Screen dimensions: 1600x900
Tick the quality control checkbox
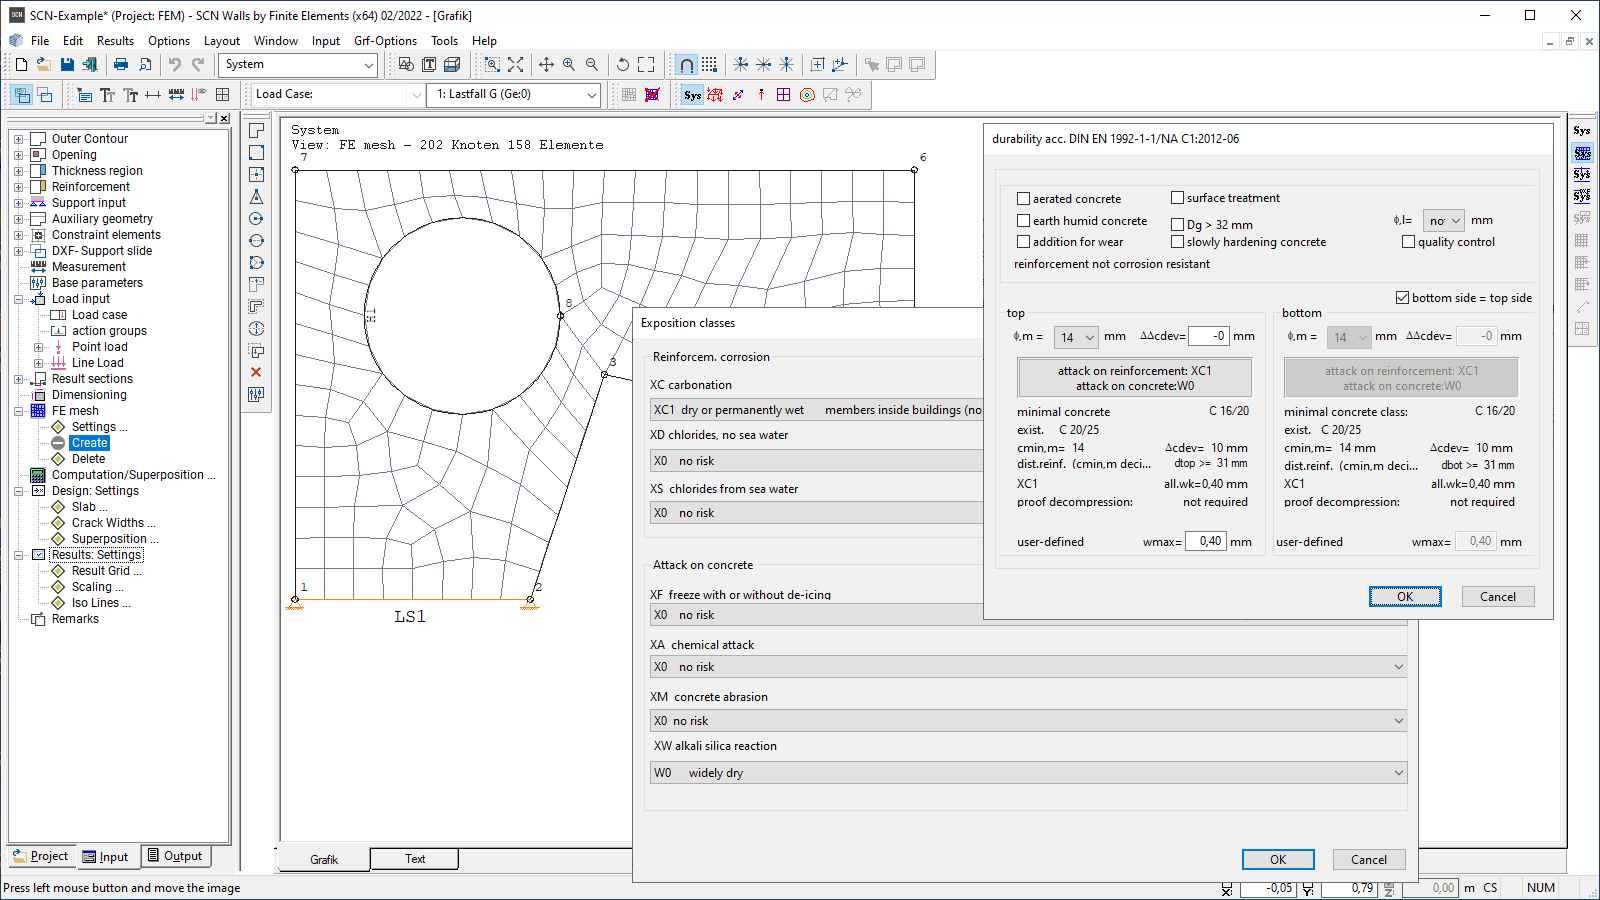tap(1408, 242)
